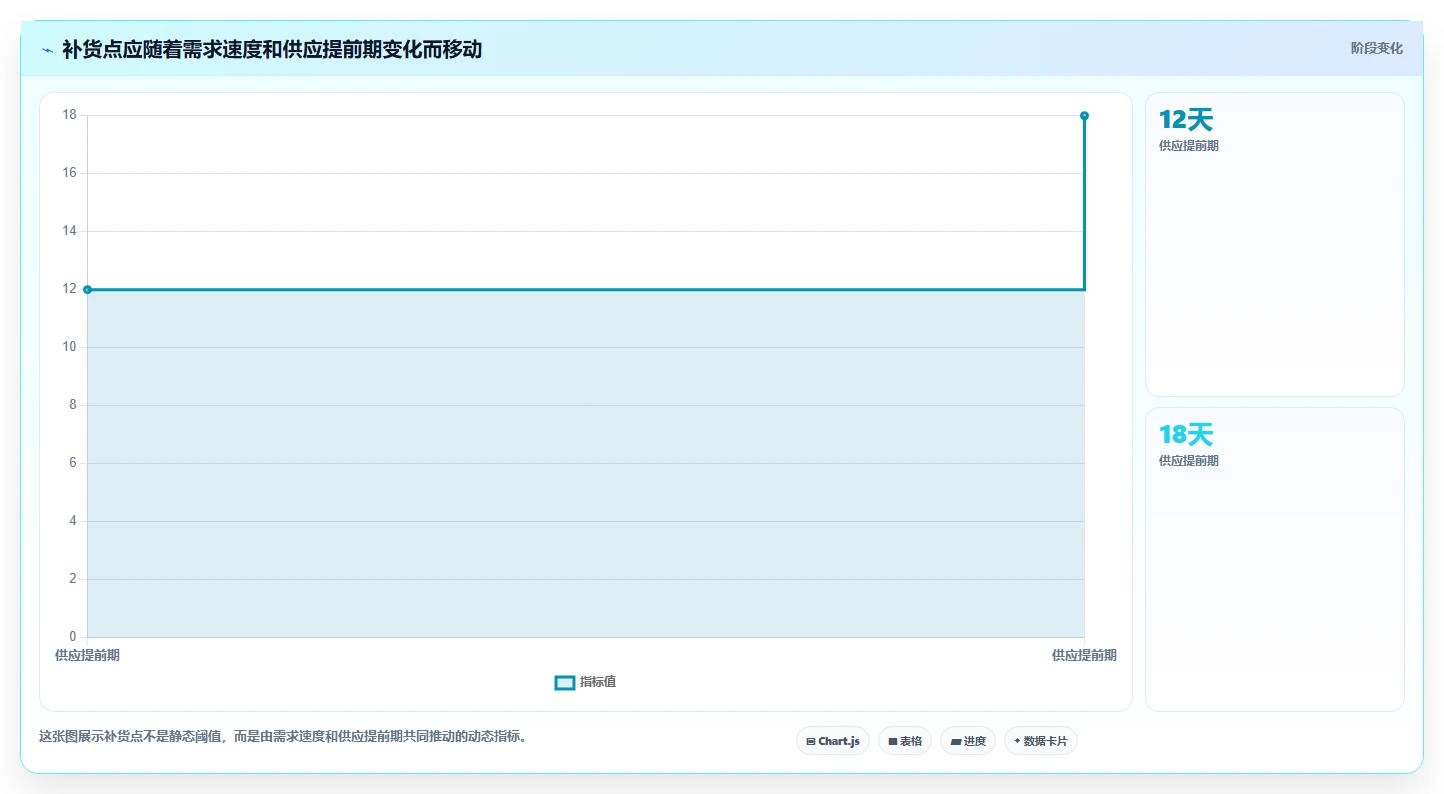Click the y-axis tick label 10
This screenshot has height=794, width=1444.
(69, 347)
